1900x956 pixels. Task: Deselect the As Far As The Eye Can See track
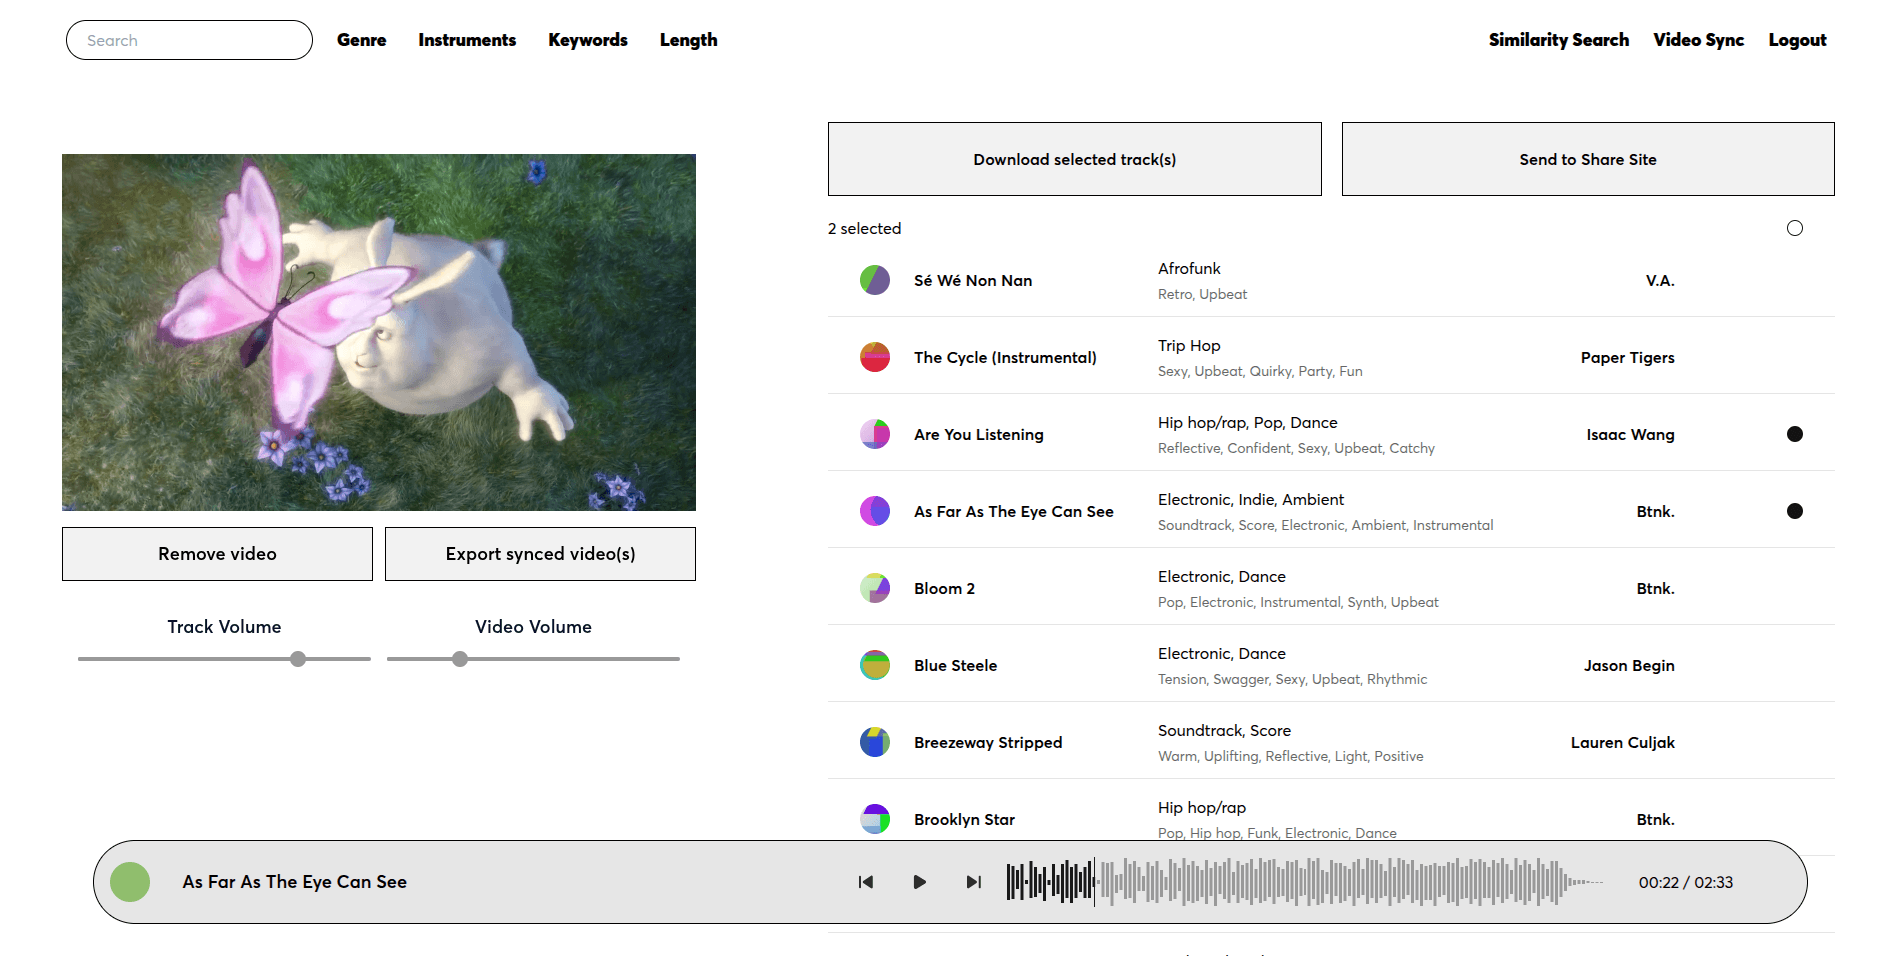tap(1795, 510)
